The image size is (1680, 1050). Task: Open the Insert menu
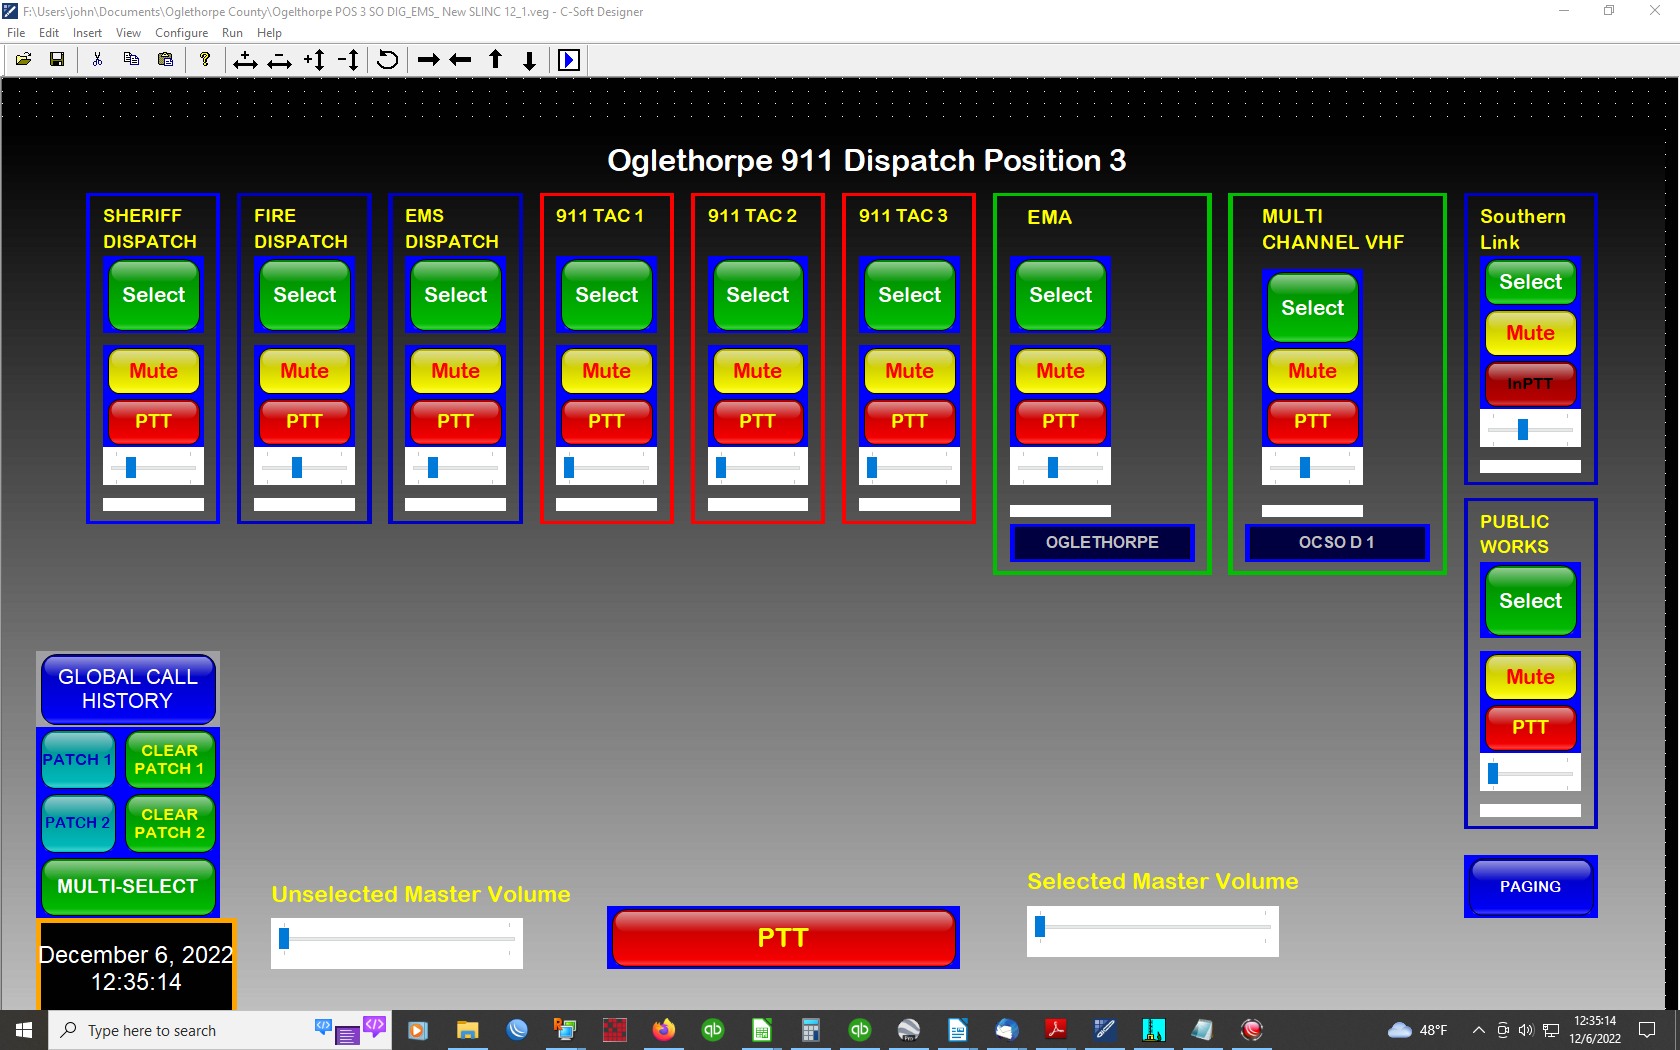tap(87, 33)
